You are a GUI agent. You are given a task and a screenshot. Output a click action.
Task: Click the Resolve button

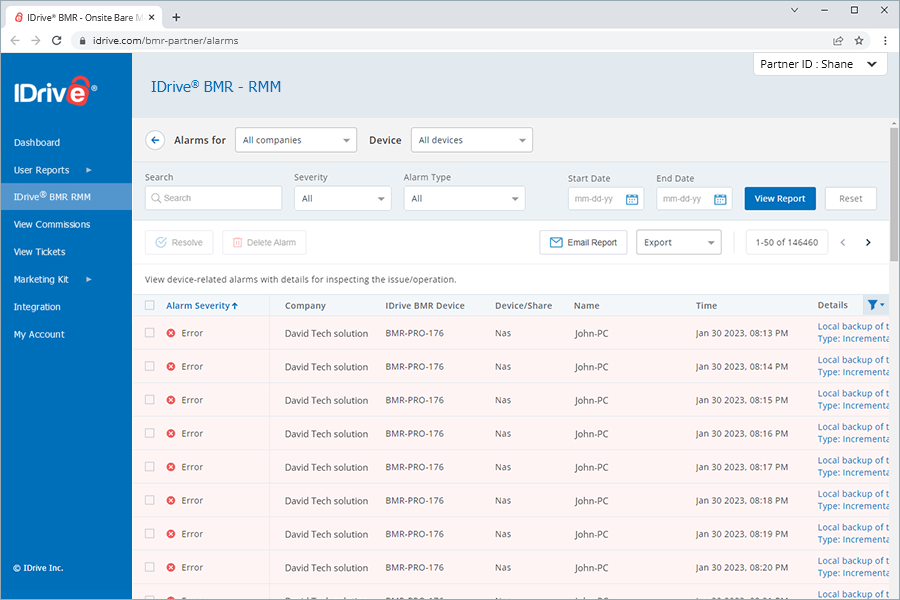pyautogui.click(x=179, y=242)
